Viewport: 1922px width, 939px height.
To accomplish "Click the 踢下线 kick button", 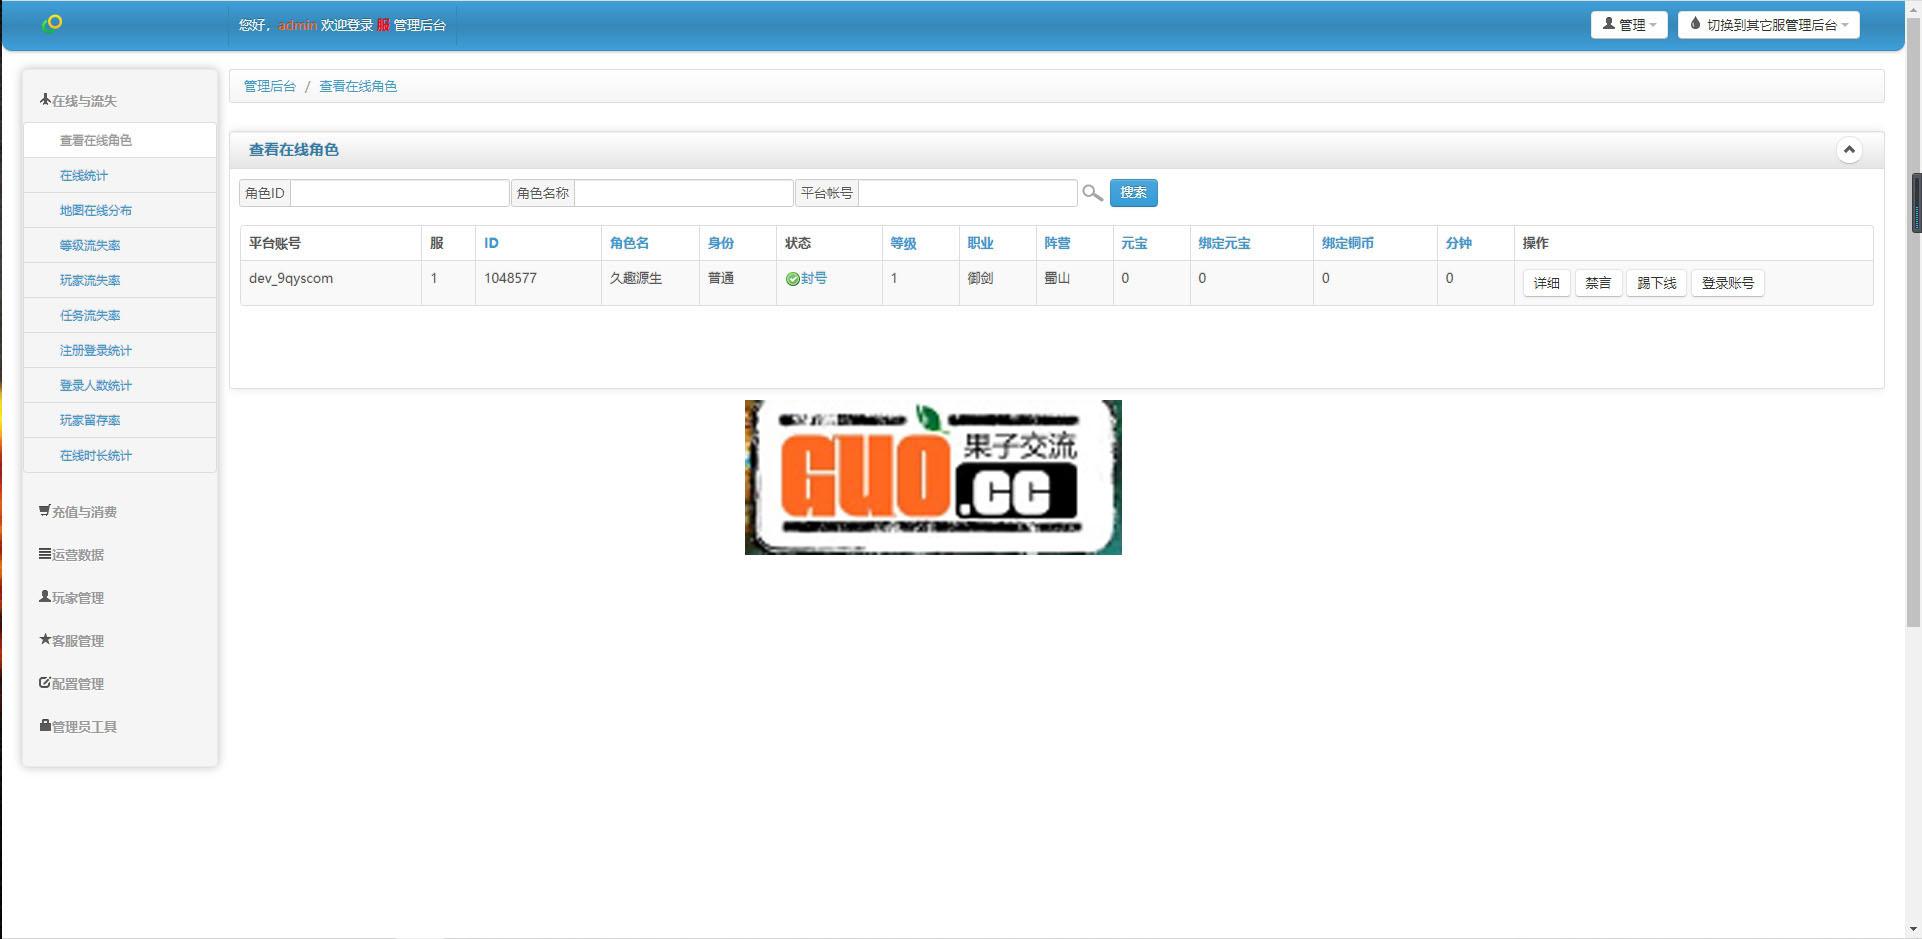I will [1656, 283].
